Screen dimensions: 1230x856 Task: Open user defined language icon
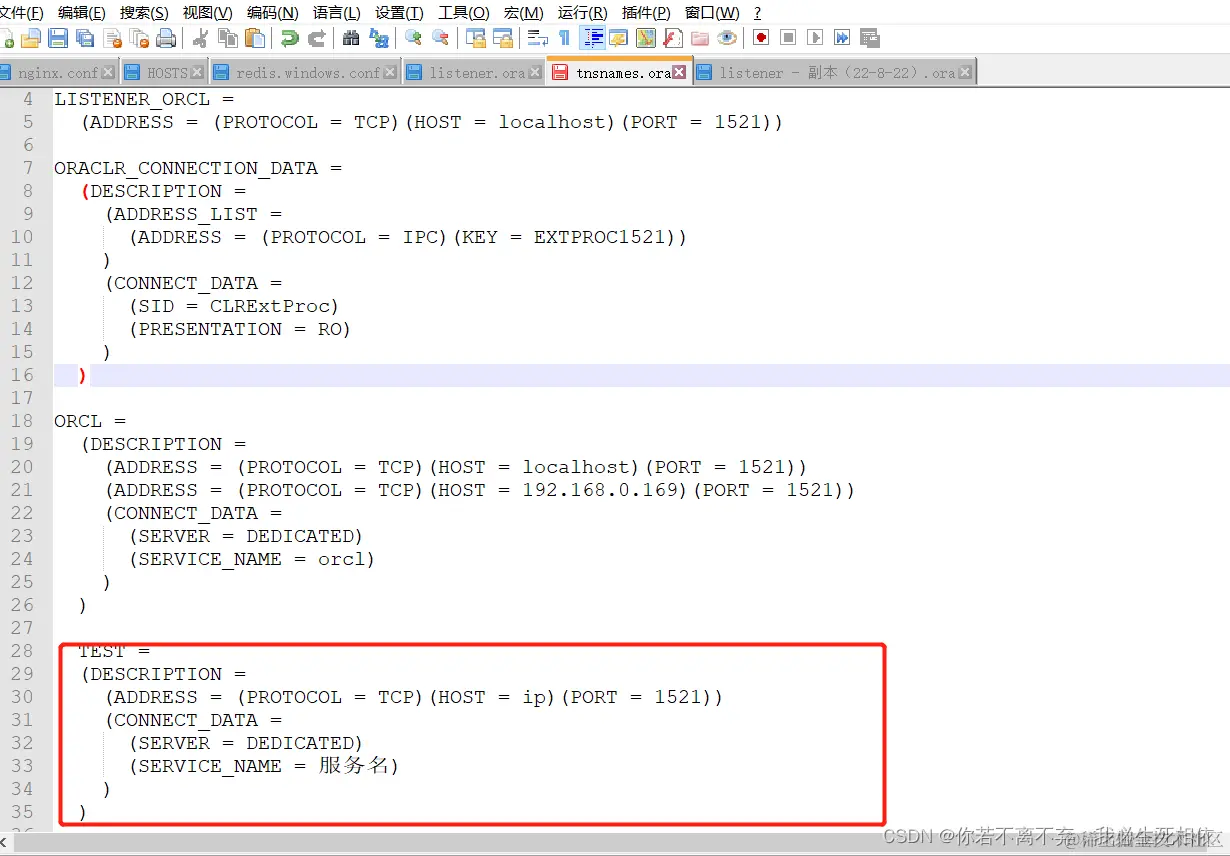click(618, 38)
